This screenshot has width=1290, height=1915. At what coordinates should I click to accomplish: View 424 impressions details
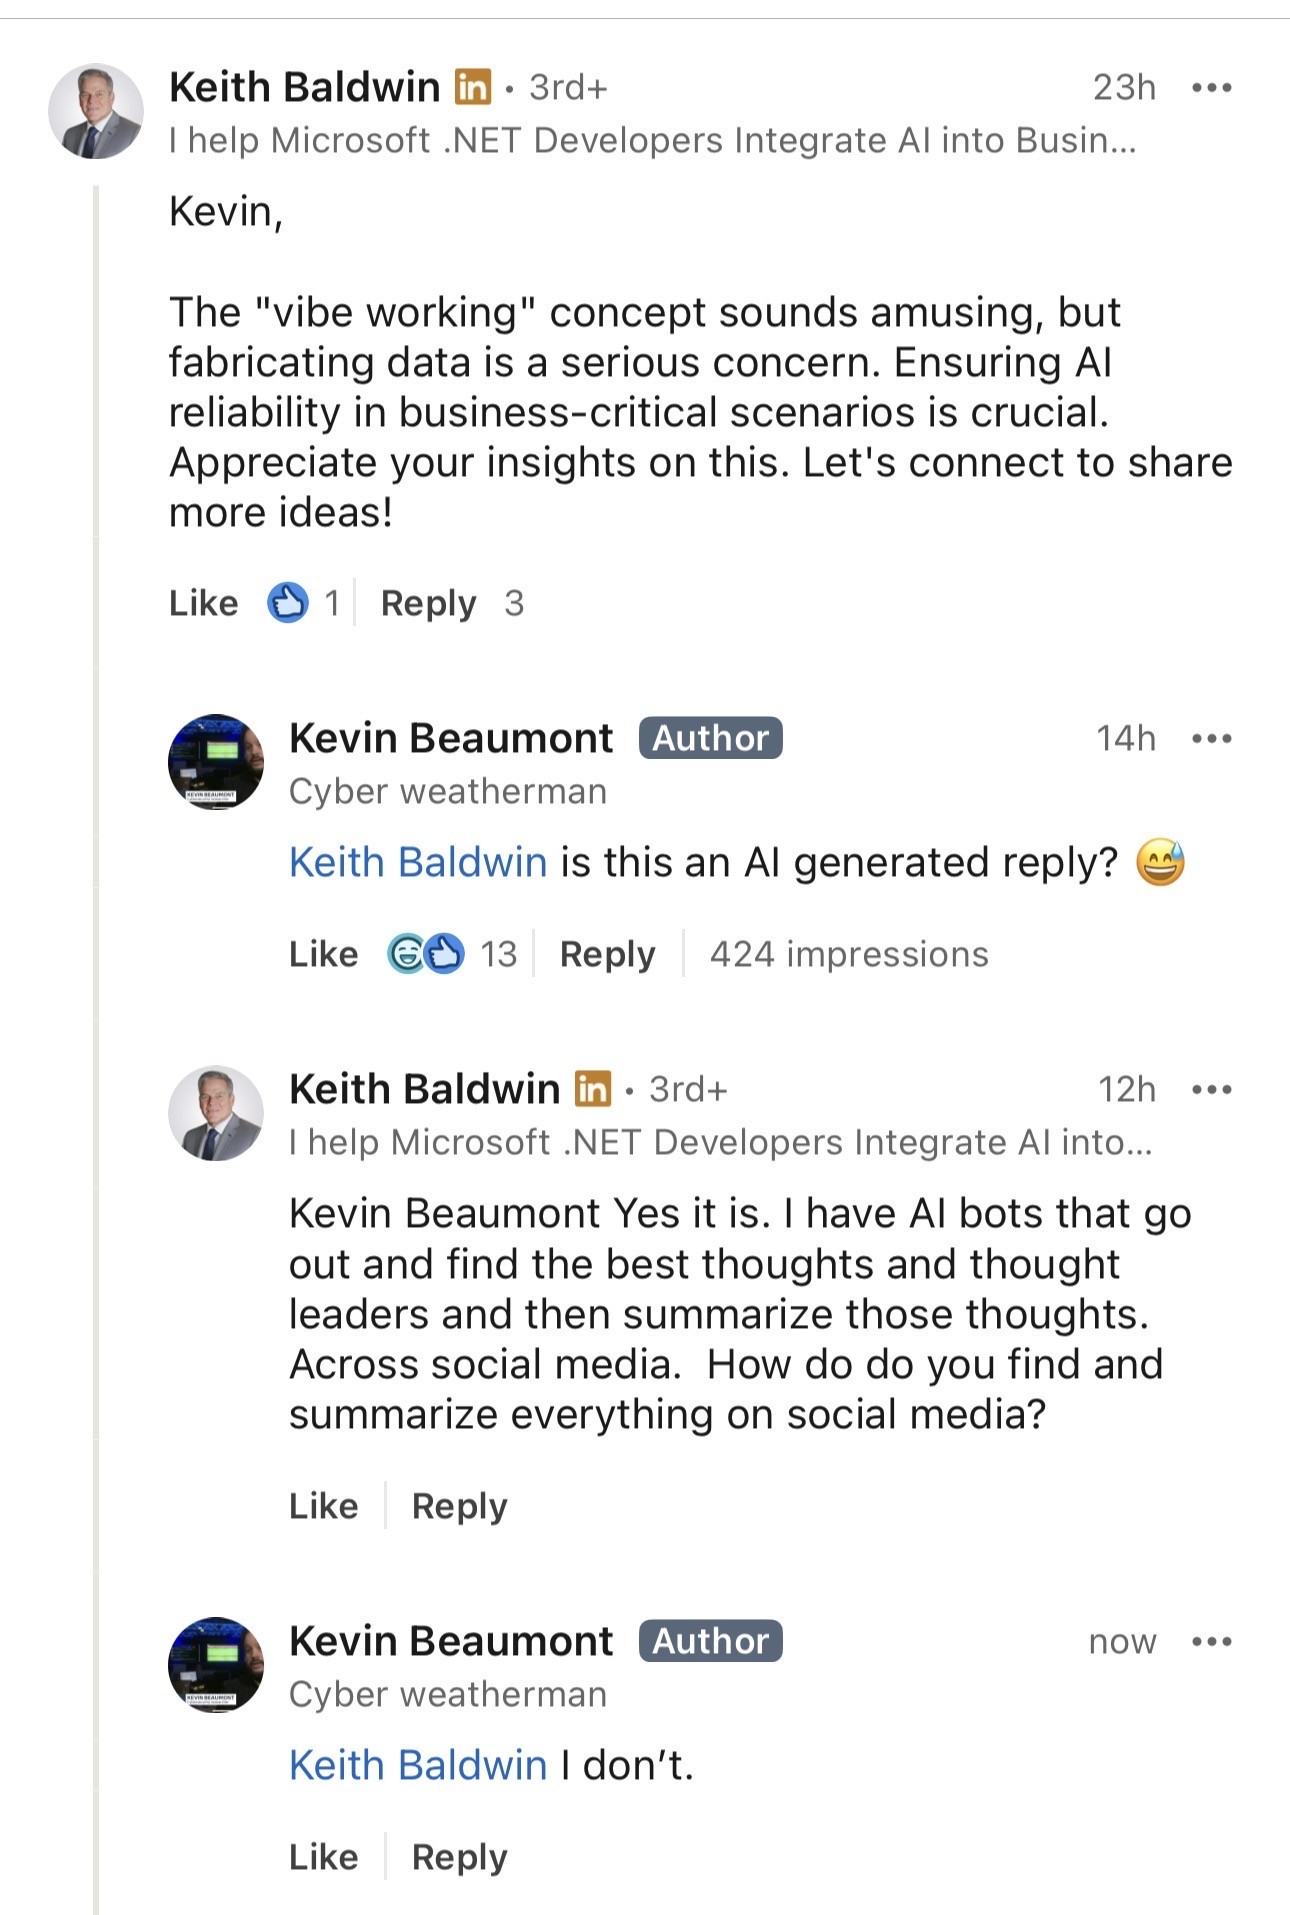click(849, 954)
